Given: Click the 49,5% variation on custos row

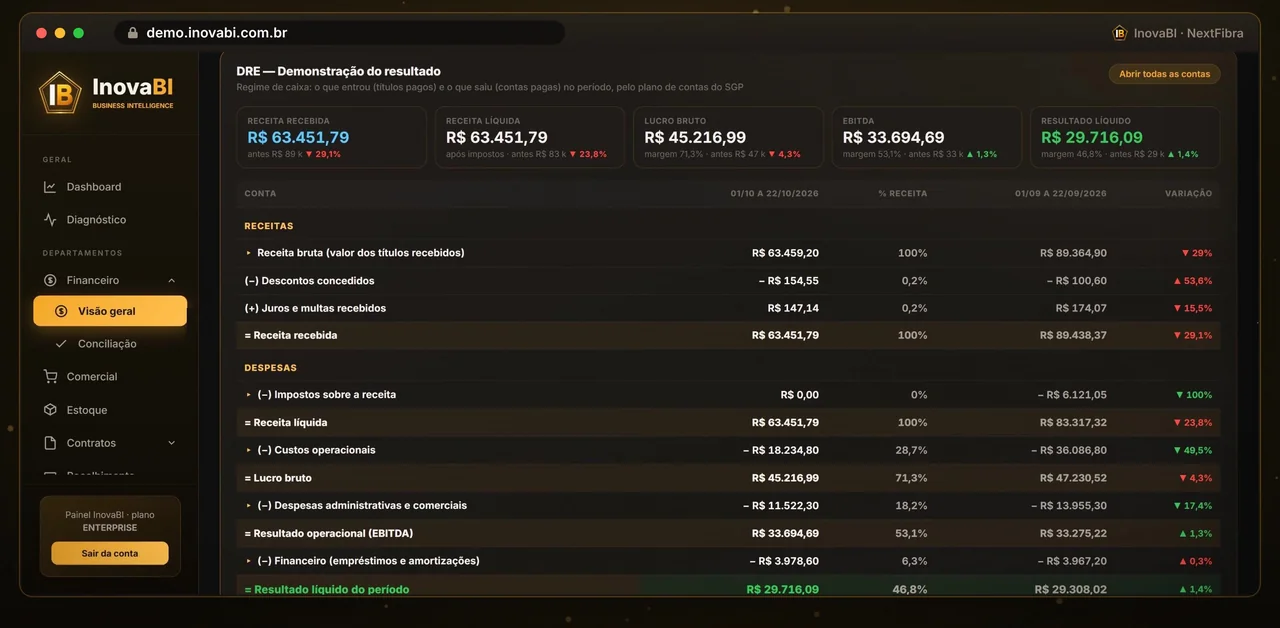Looking at the screenshot, I should click(x=1192, y=450).
